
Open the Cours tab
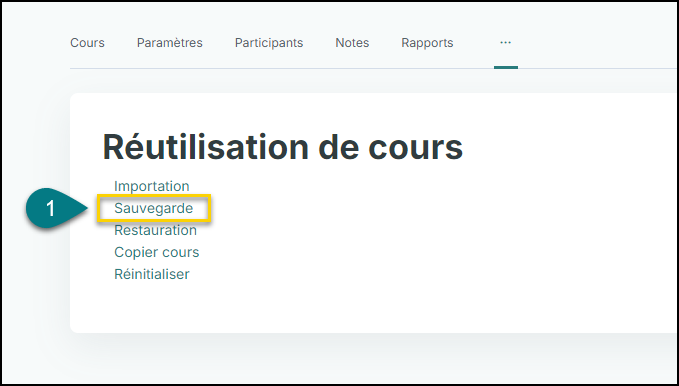[x=87, y=43]
